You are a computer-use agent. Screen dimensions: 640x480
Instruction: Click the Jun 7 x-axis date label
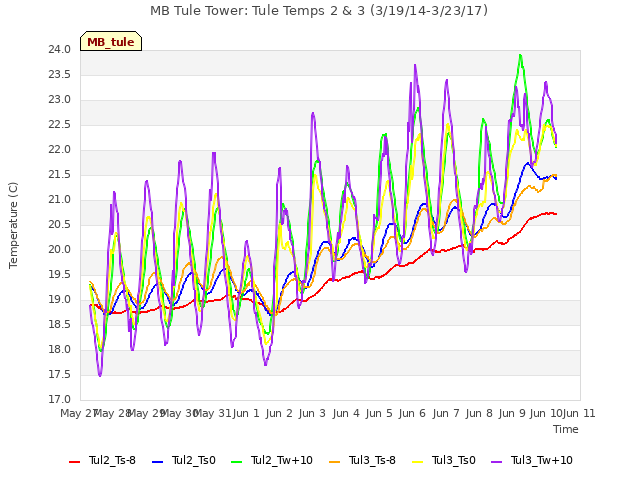click(446, 413)
